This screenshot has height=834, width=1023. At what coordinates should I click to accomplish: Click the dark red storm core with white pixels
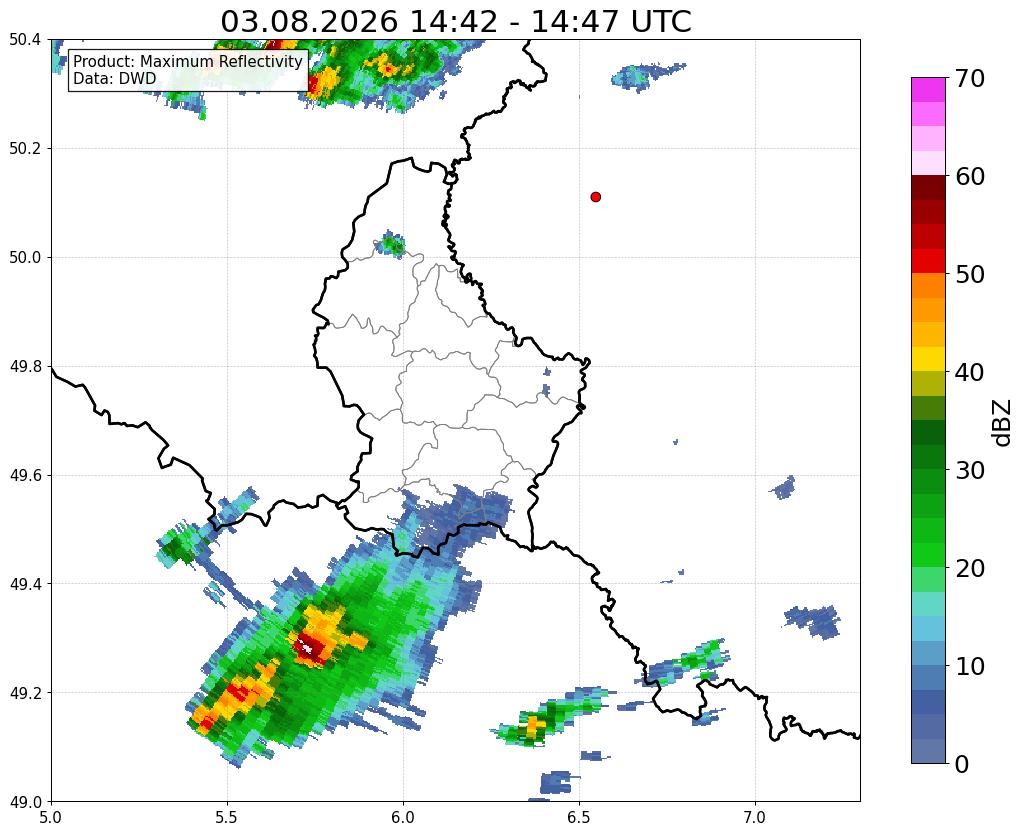pos(311,647)
